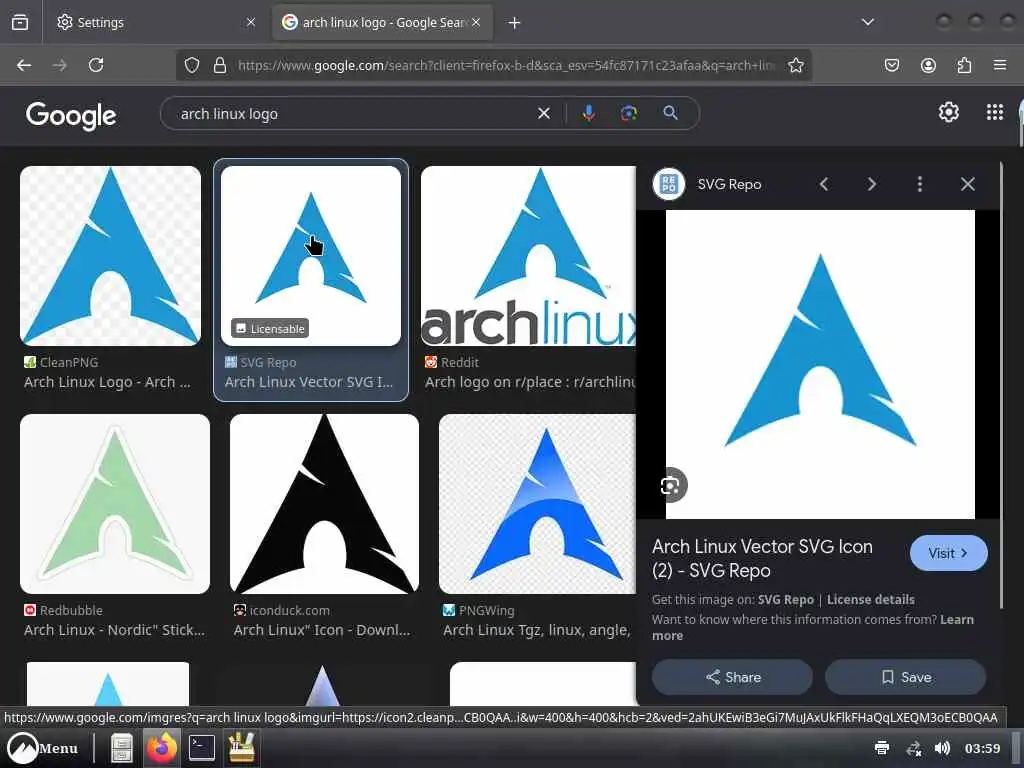Viewport: 1024px width, 768px height.
Task: Open the iconduck.com black Arch icon thumbnail
Action: point(325,504)
